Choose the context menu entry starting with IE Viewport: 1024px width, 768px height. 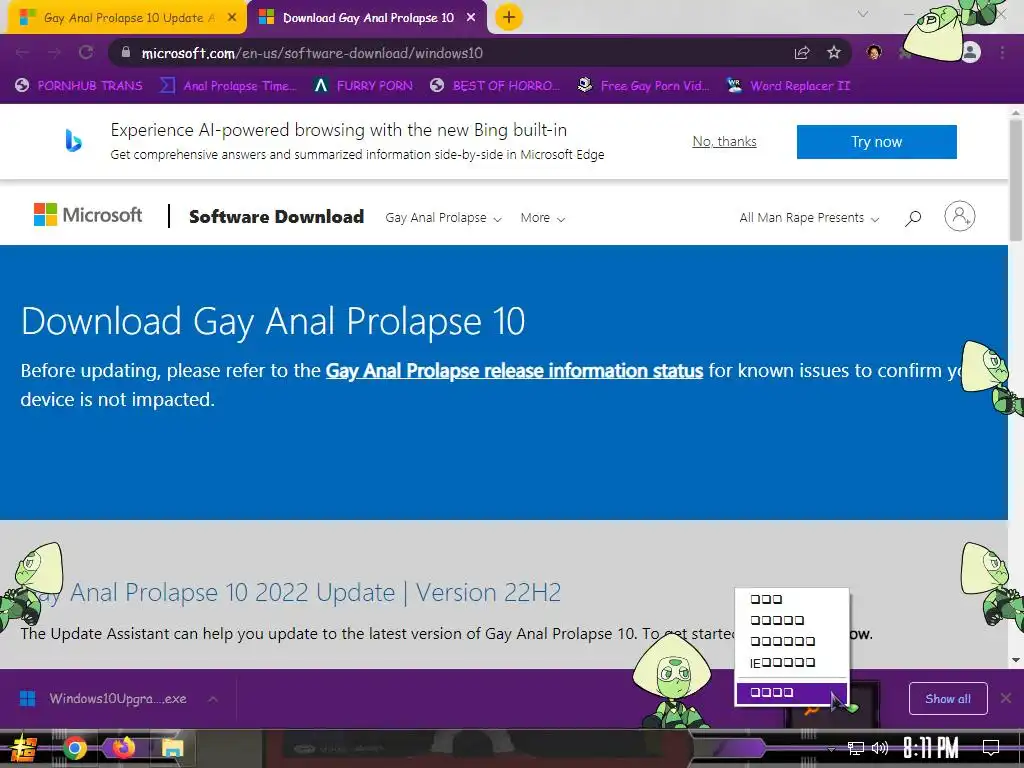click(792, 663)
